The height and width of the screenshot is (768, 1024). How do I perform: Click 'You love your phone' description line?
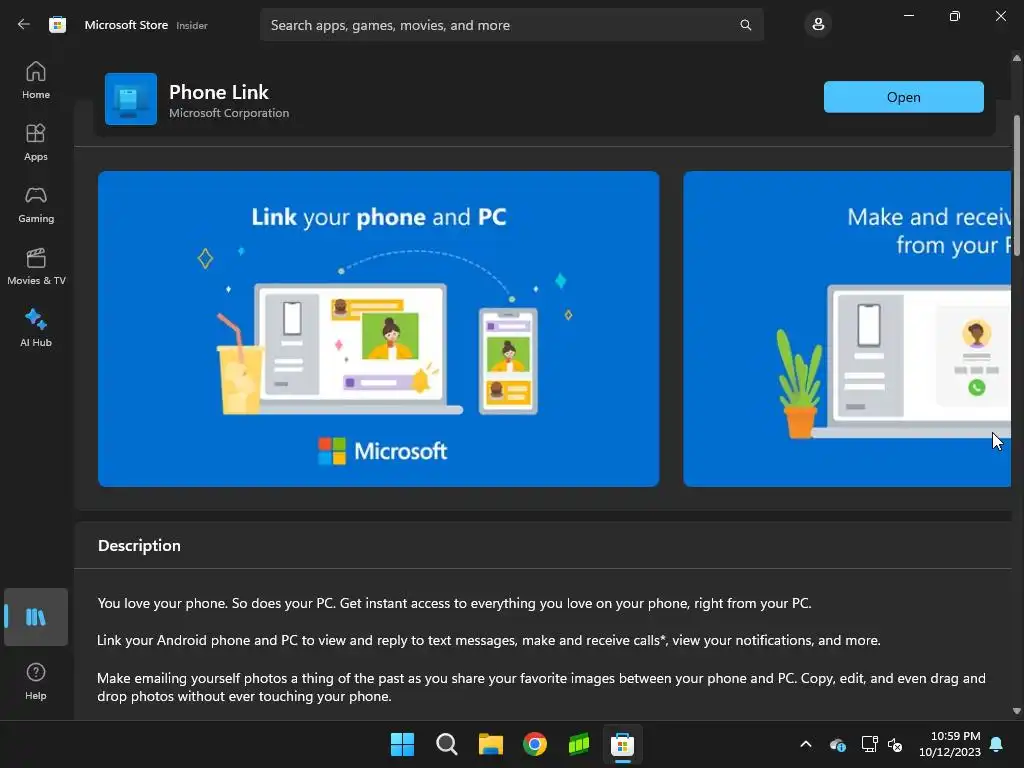(x=455, y=603)
